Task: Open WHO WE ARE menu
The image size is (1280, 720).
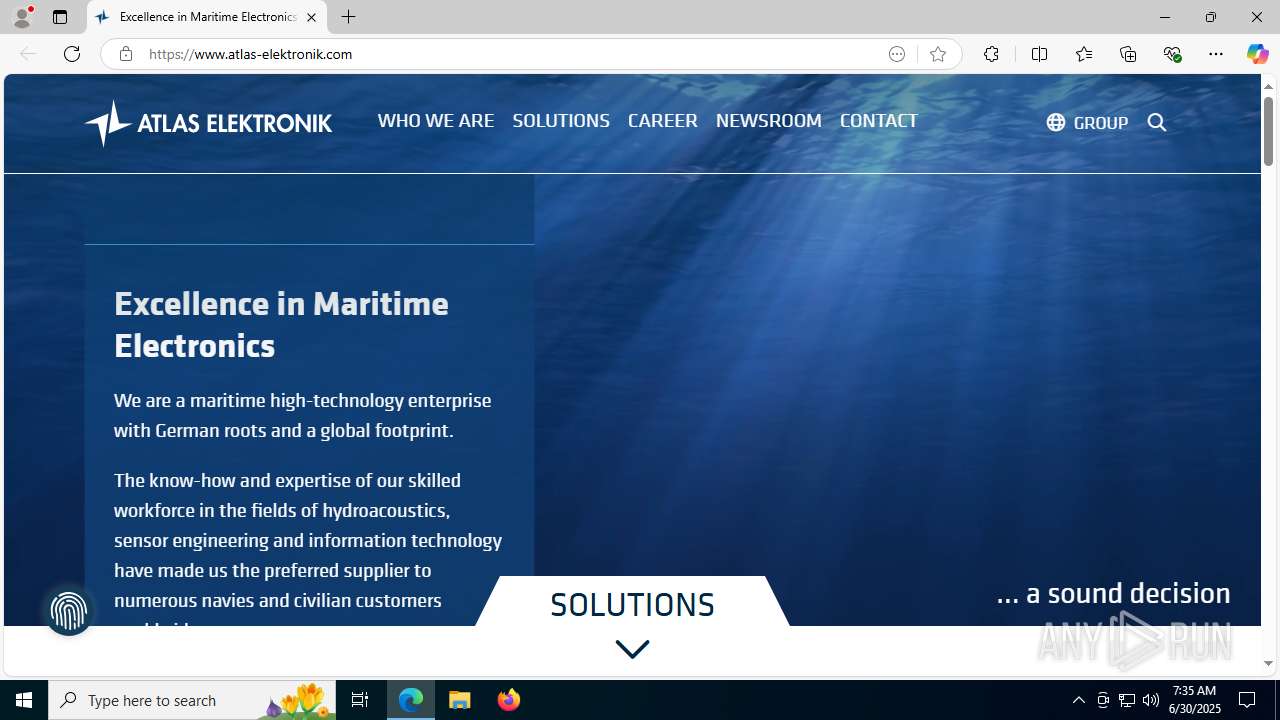Action: pos(436,120)
